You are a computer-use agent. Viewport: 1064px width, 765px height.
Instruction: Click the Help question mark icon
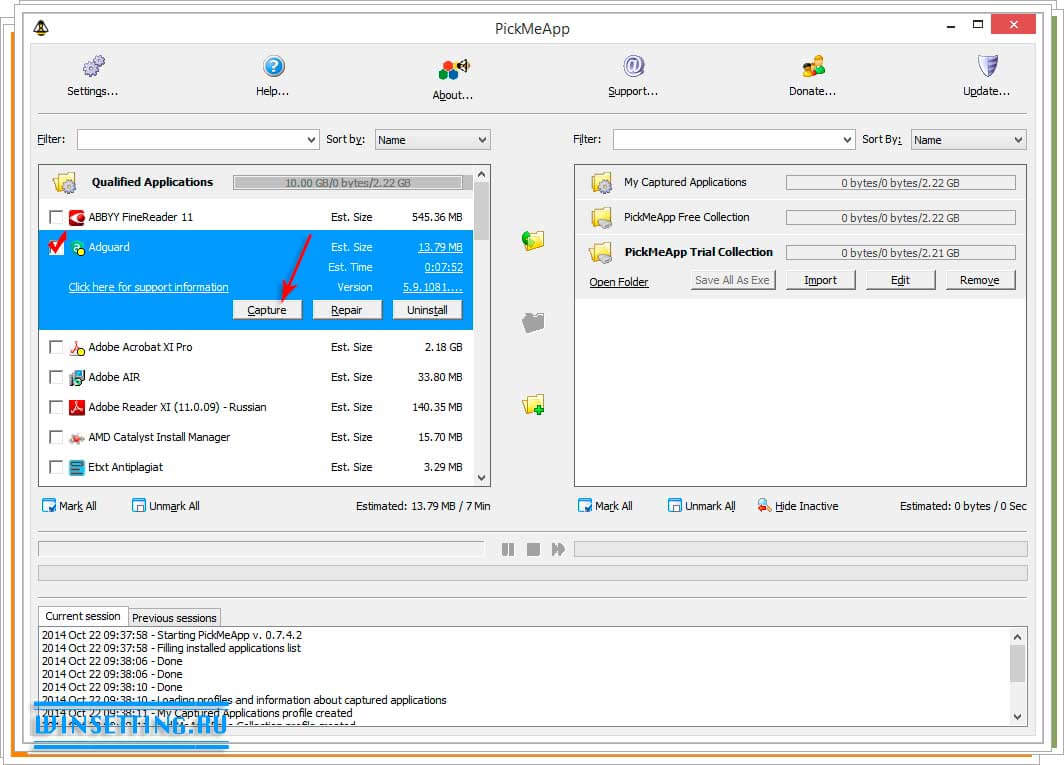(273, 67)
